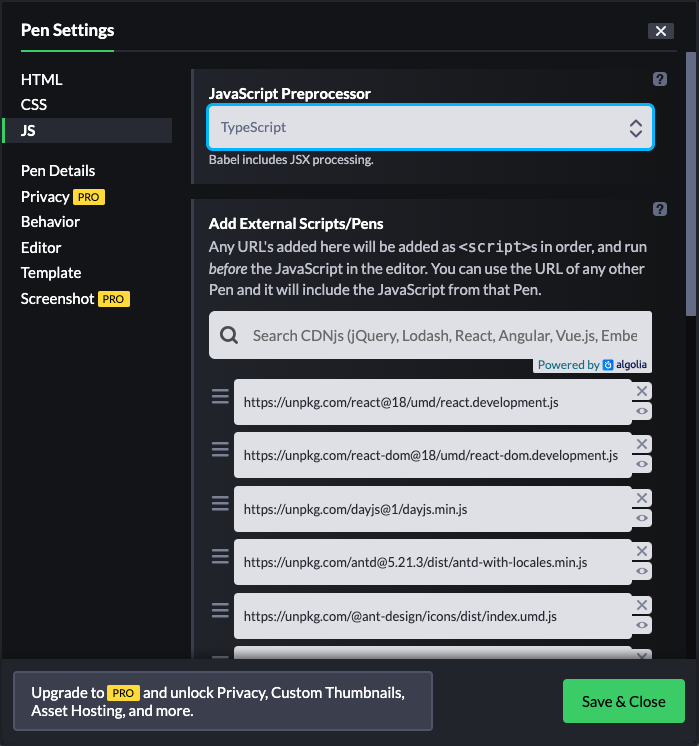Click the dialog's vertical scrollbar thumb
Screen dimensions: 699x746
point(691,184)
